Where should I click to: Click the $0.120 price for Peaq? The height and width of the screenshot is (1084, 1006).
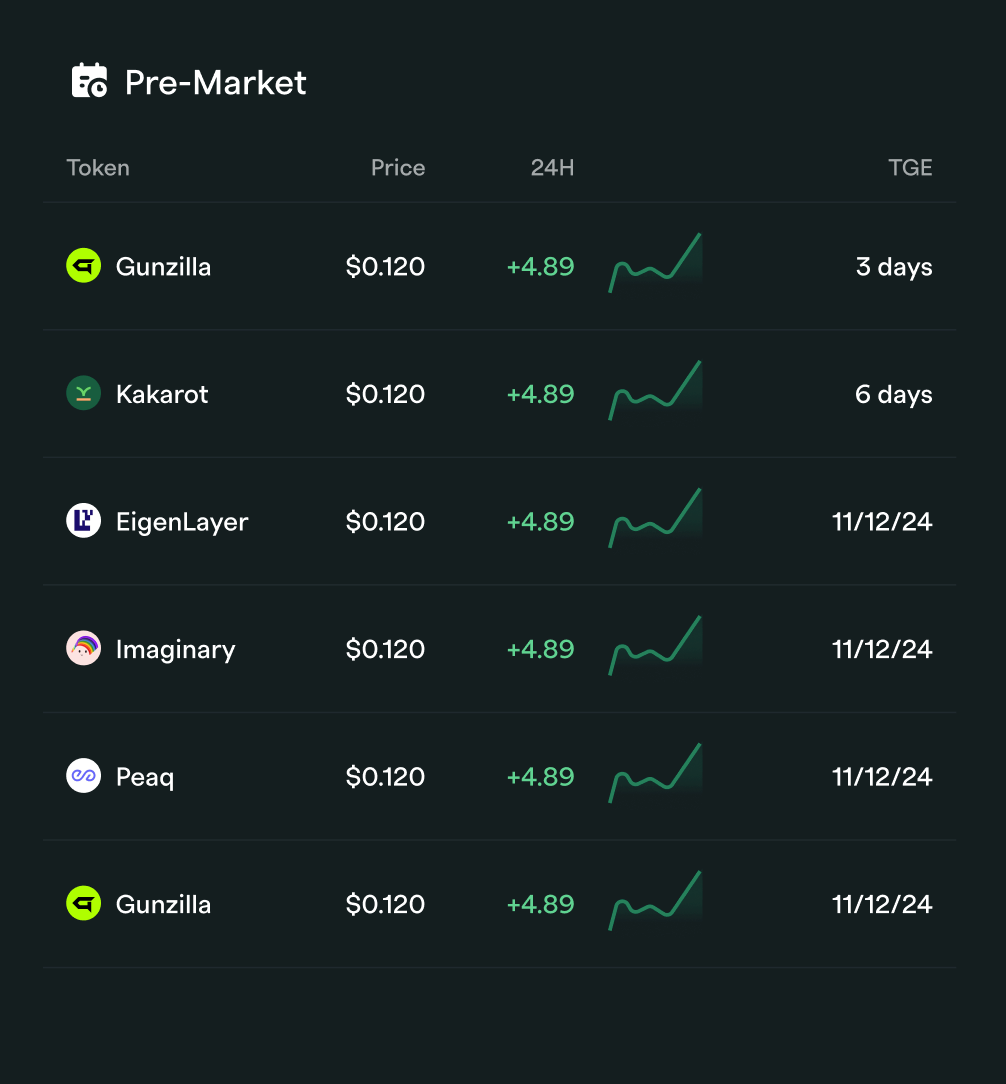385,775
